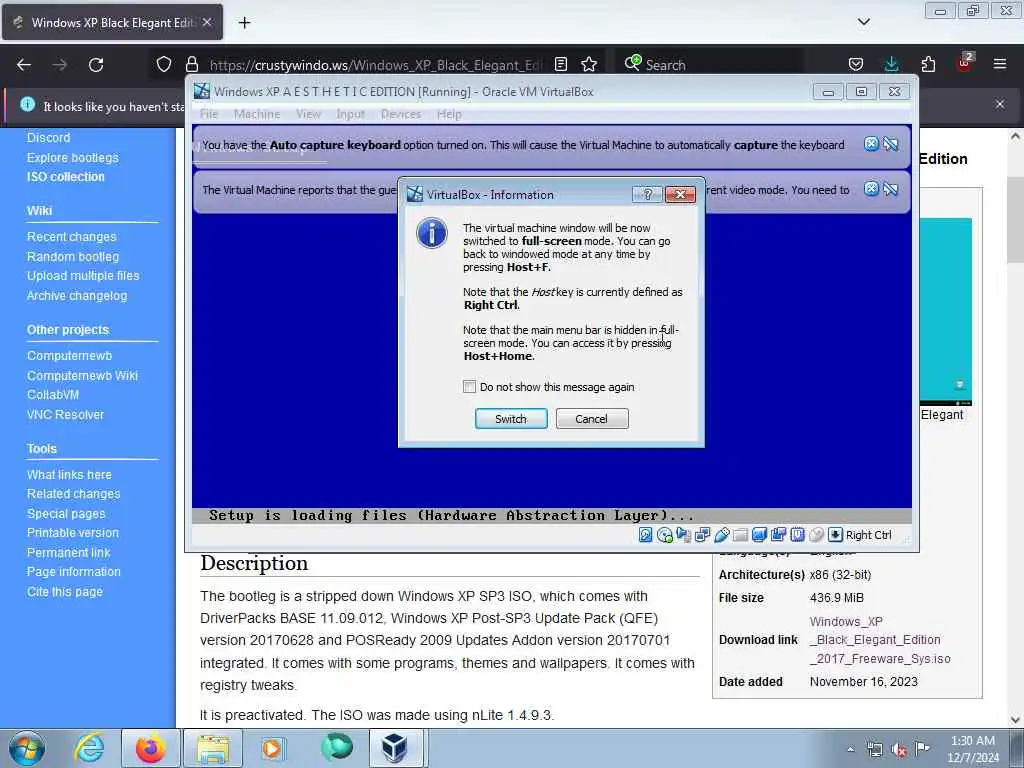The height and width of the screenshot is (768, 1024).
Task: Click the hard disk activity indicator
Action: point(645,535)
